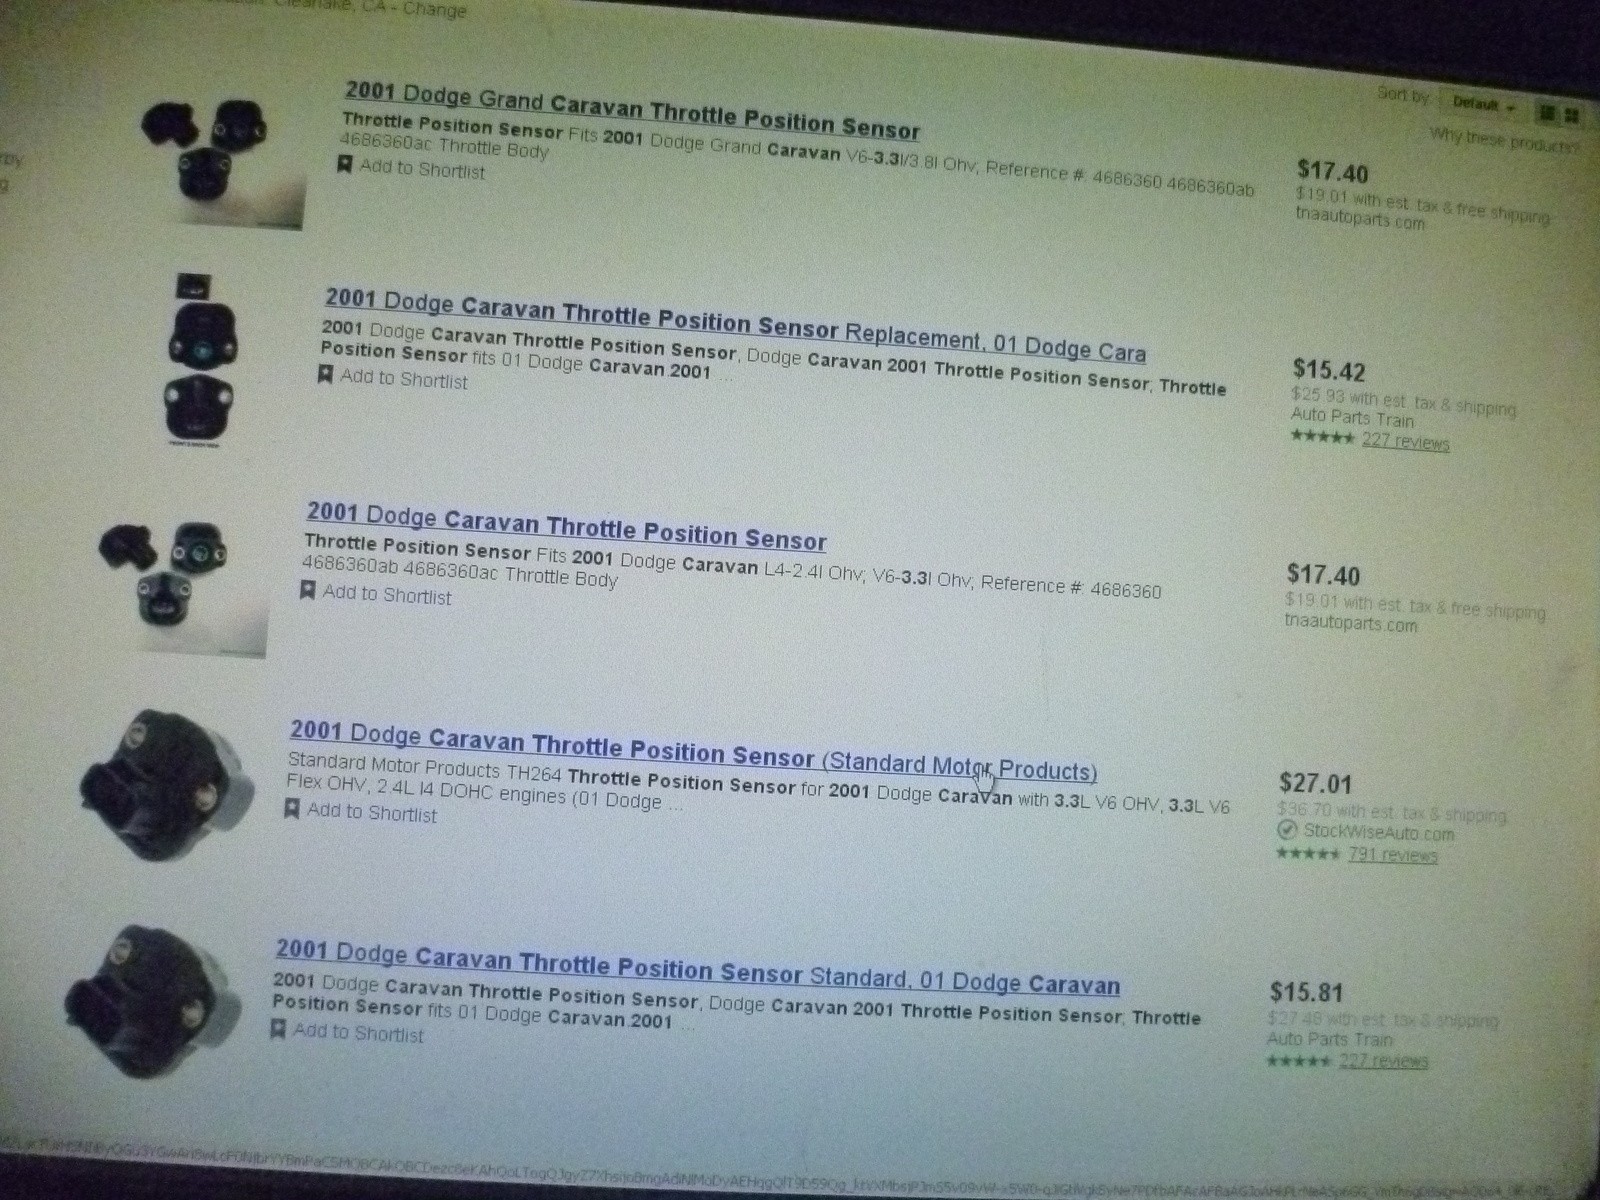Image resolution: width=1600 pixels, height=1200 pixels.
Task: Switch to grid view icon
Action: point(1571,115)
